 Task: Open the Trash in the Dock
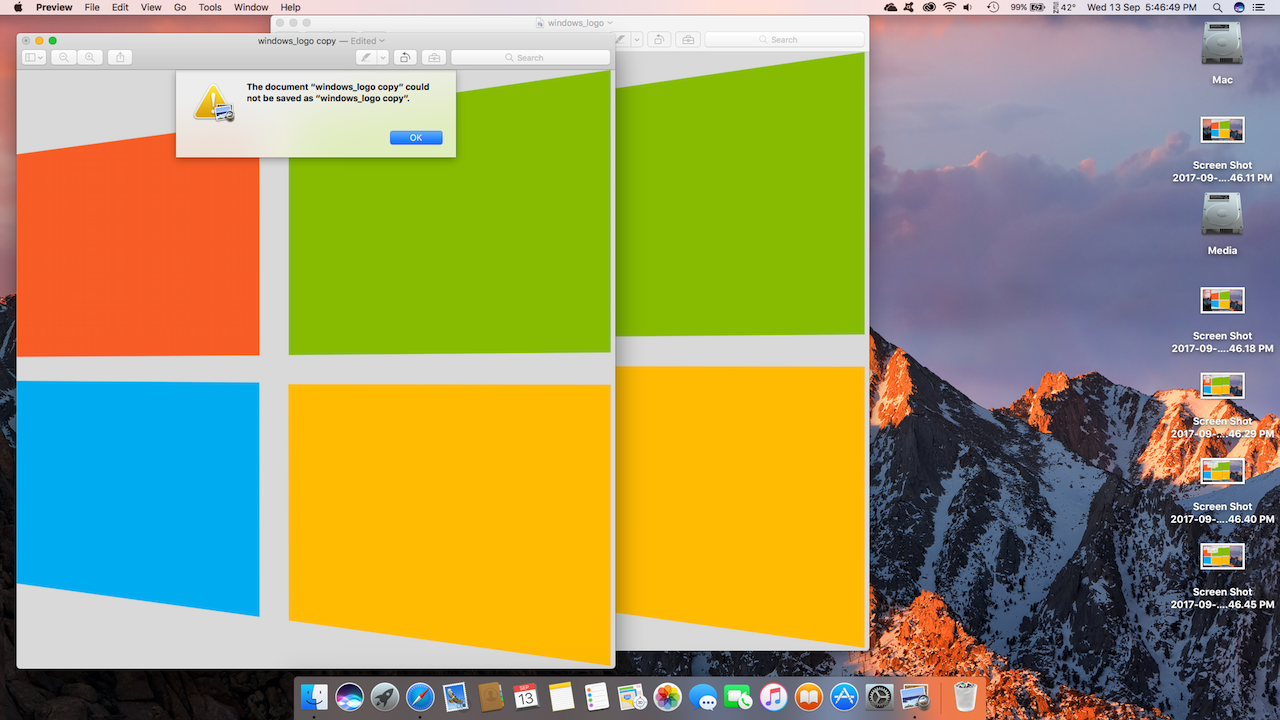965,696
